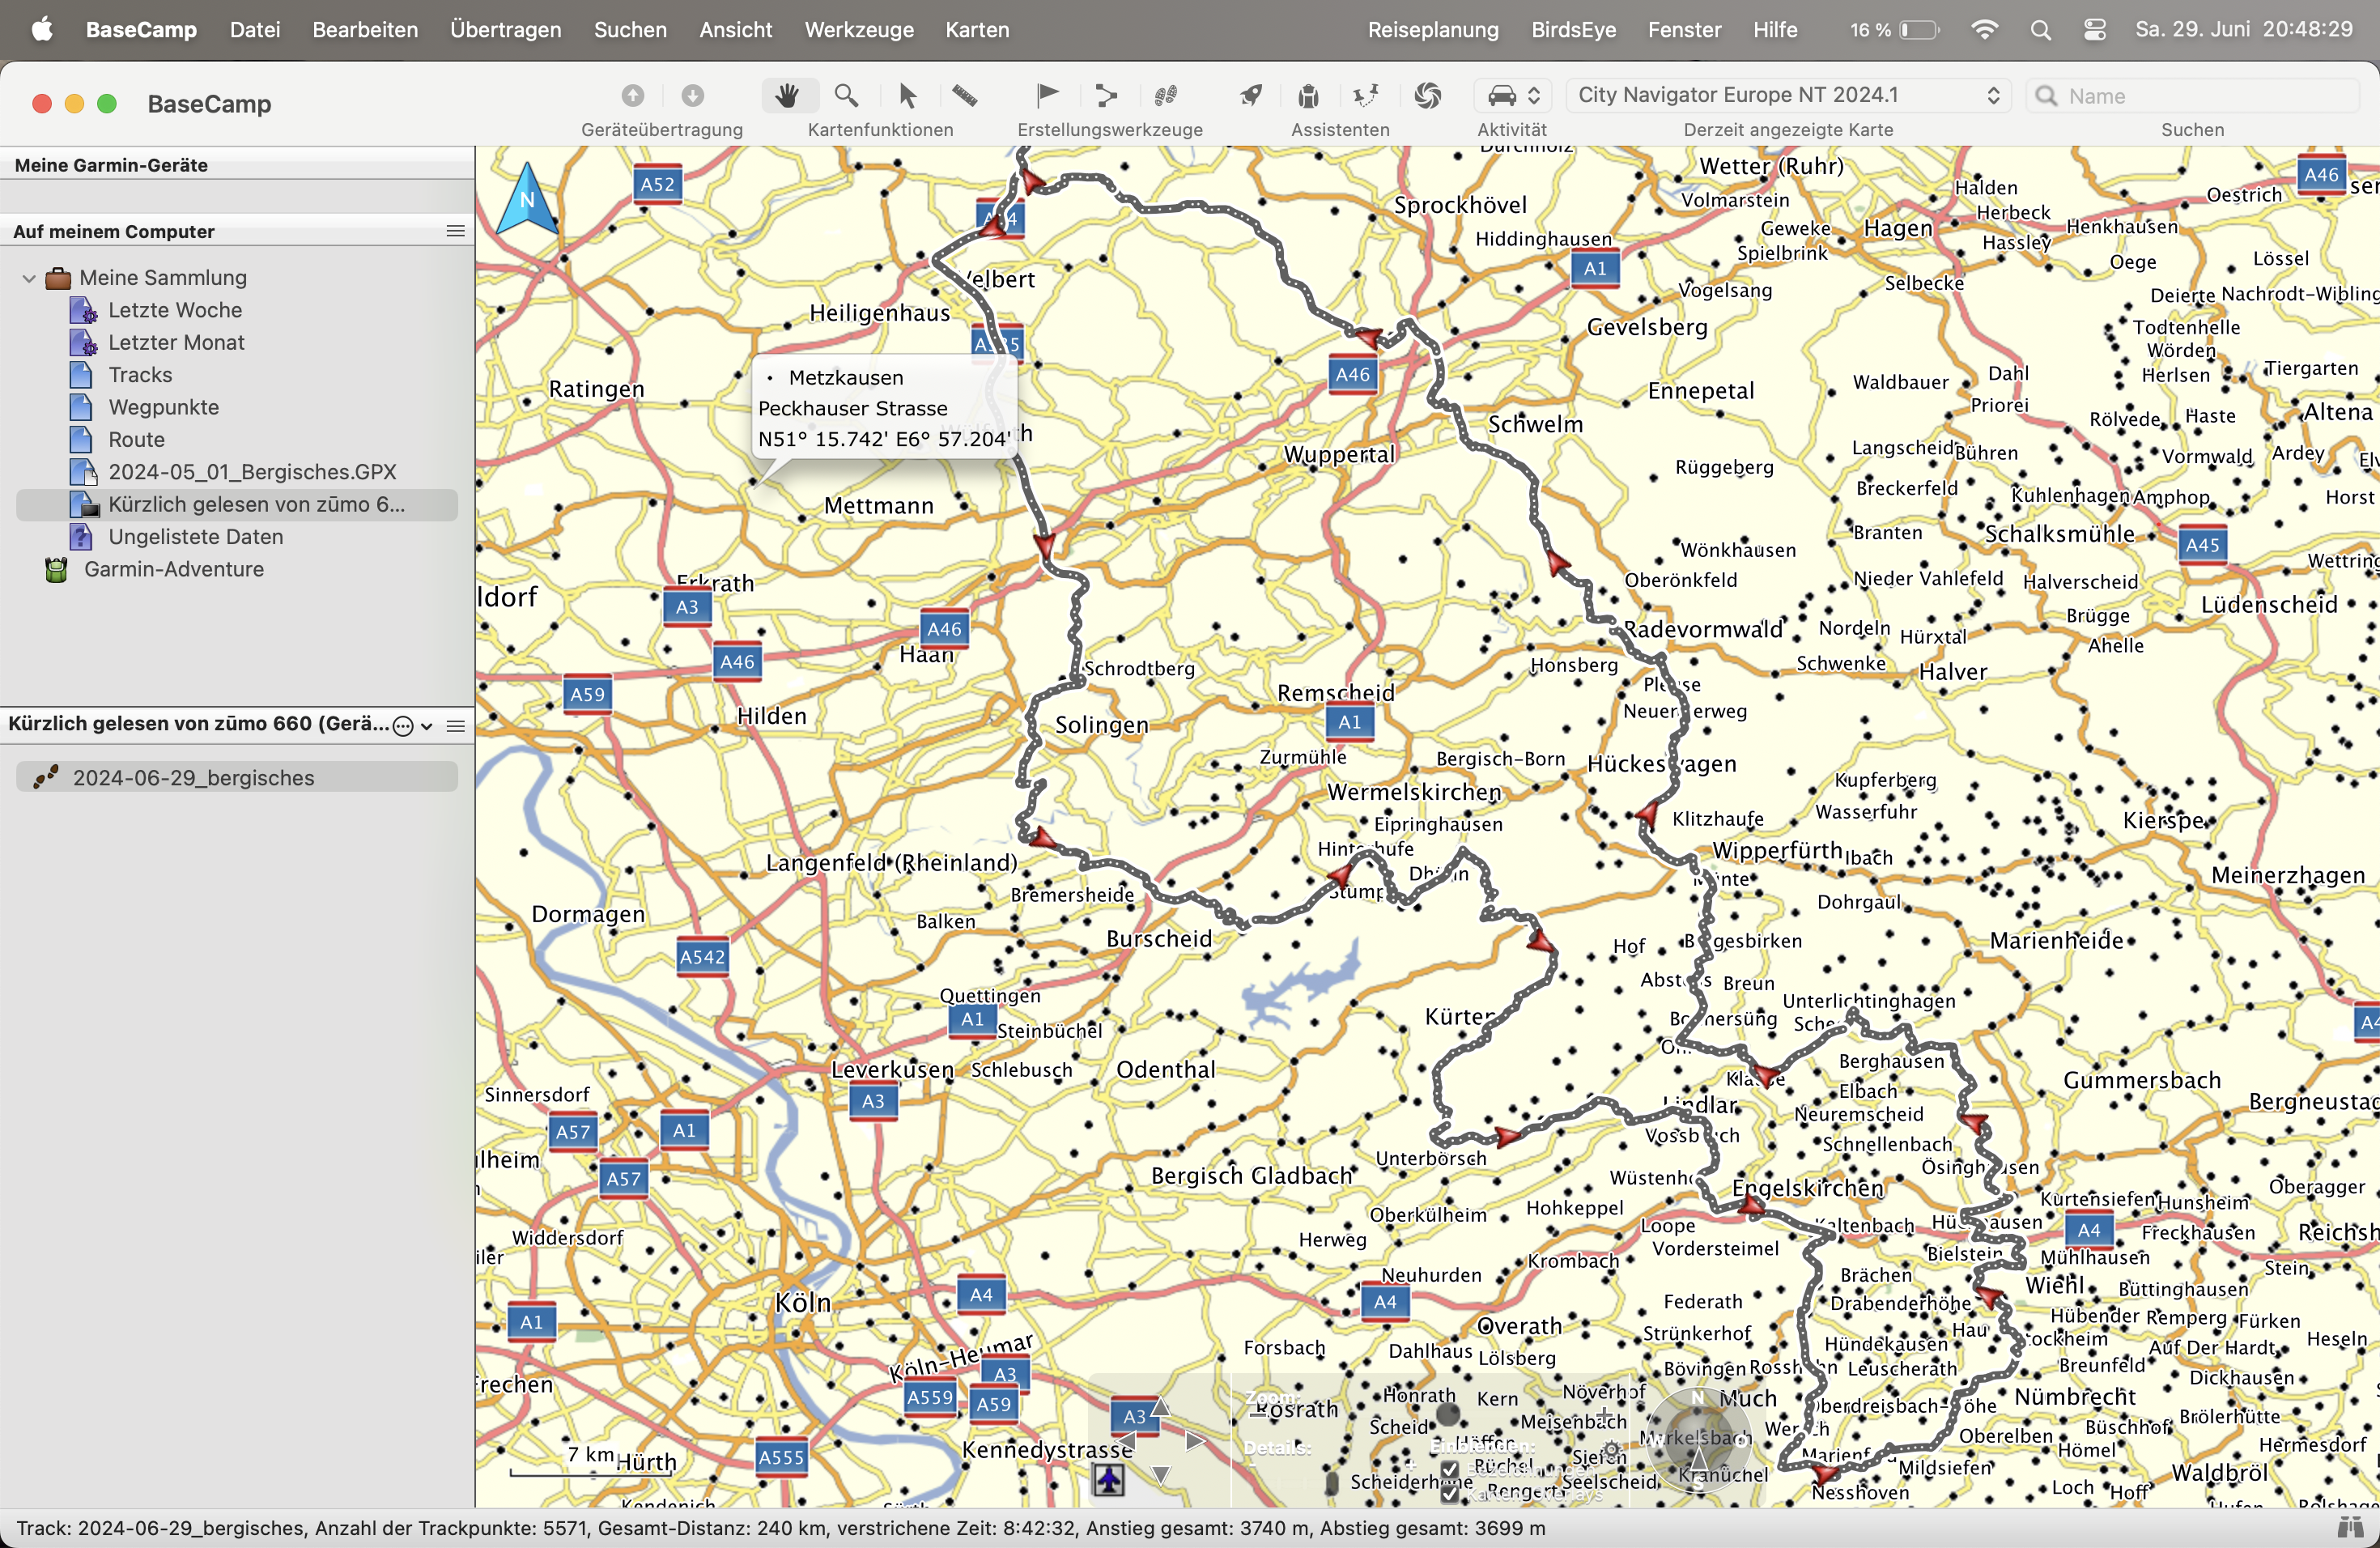
Task: Select the 2024-06-29_bergisches track
Action: (x=237, y=777)
